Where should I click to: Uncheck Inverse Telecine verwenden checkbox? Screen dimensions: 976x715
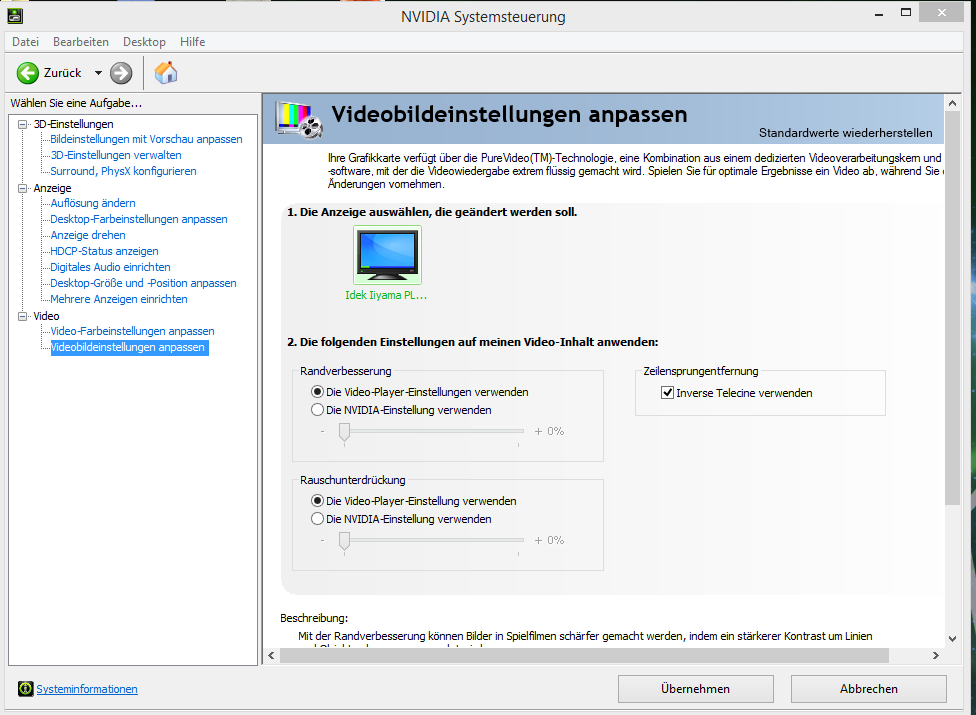[667, 393]
